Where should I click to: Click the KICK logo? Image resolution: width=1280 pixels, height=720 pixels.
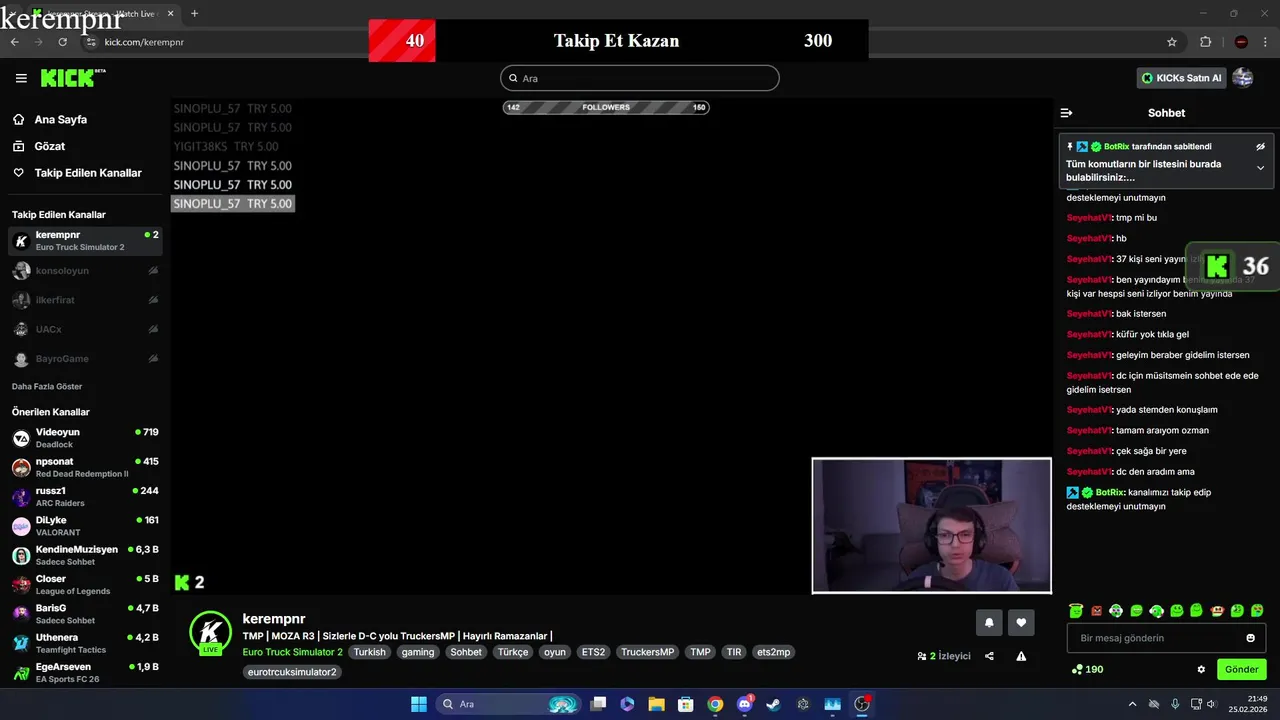(x=73, y=78)
